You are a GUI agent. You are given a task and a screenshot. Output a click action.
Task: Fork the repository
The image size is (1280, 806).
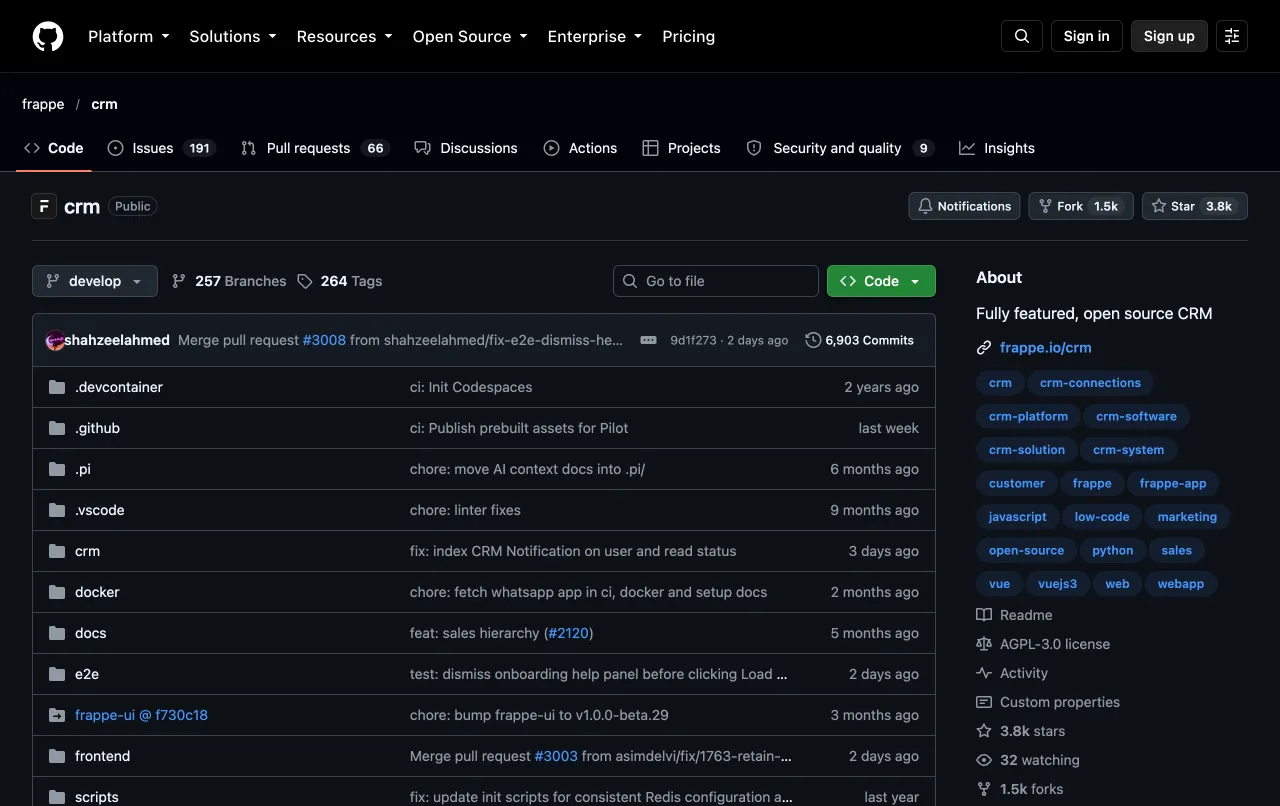pyautogui.click(x=1081, y=206)
